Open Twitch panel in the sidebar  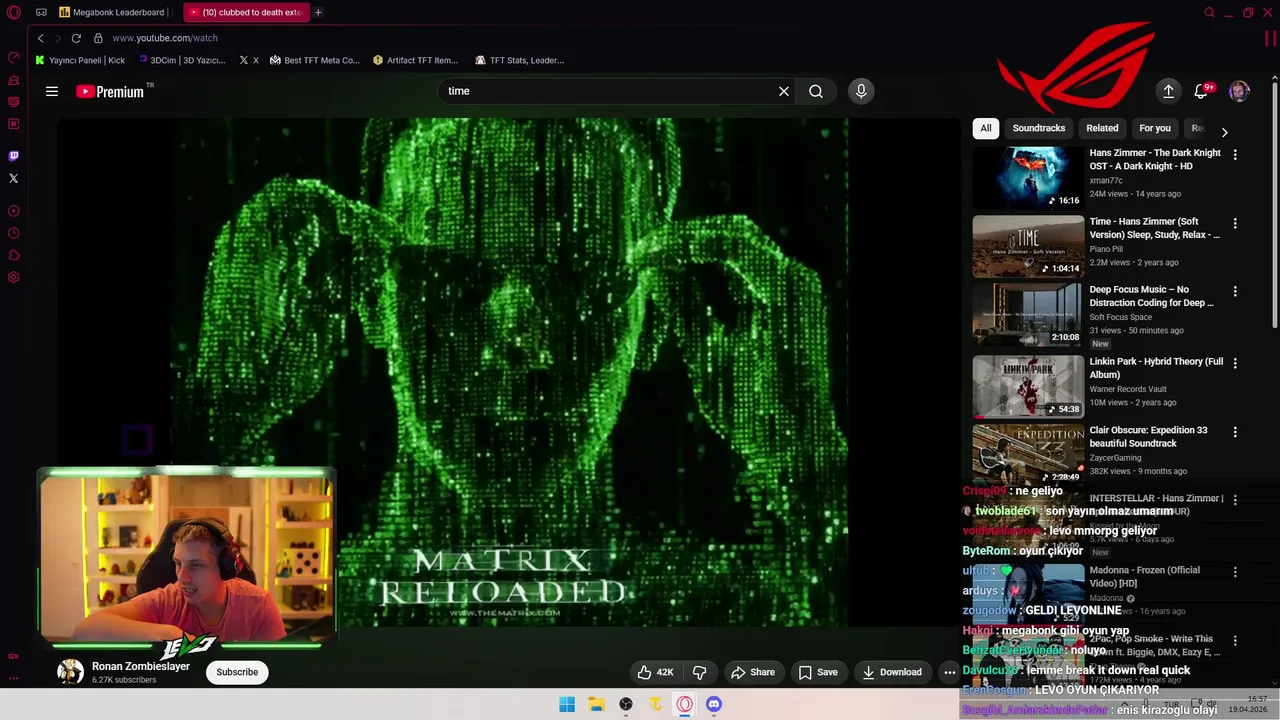tap(13, 156)
